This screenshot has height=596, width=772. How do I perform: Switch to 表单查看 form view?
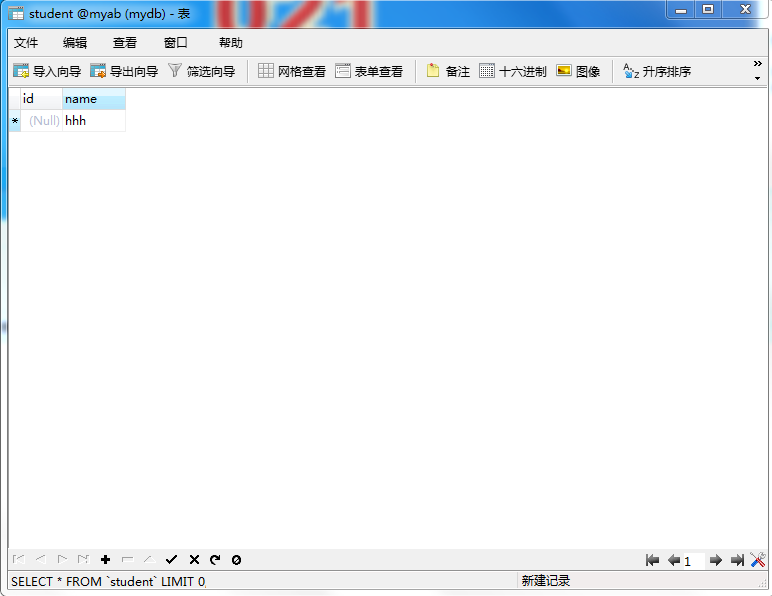(369, 71)
